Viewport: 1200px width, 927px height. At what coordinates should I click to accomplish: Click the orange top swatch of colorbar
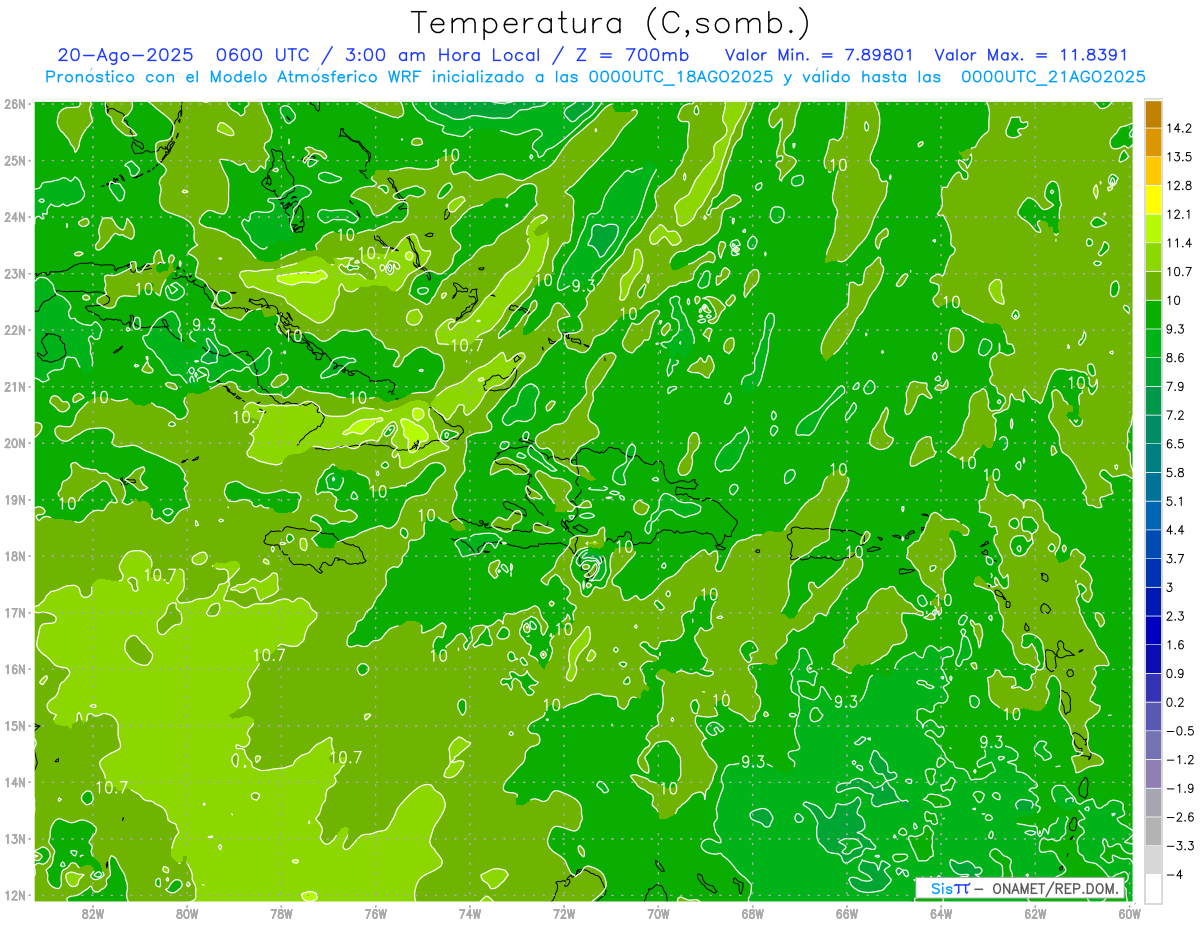(1154, 114)
